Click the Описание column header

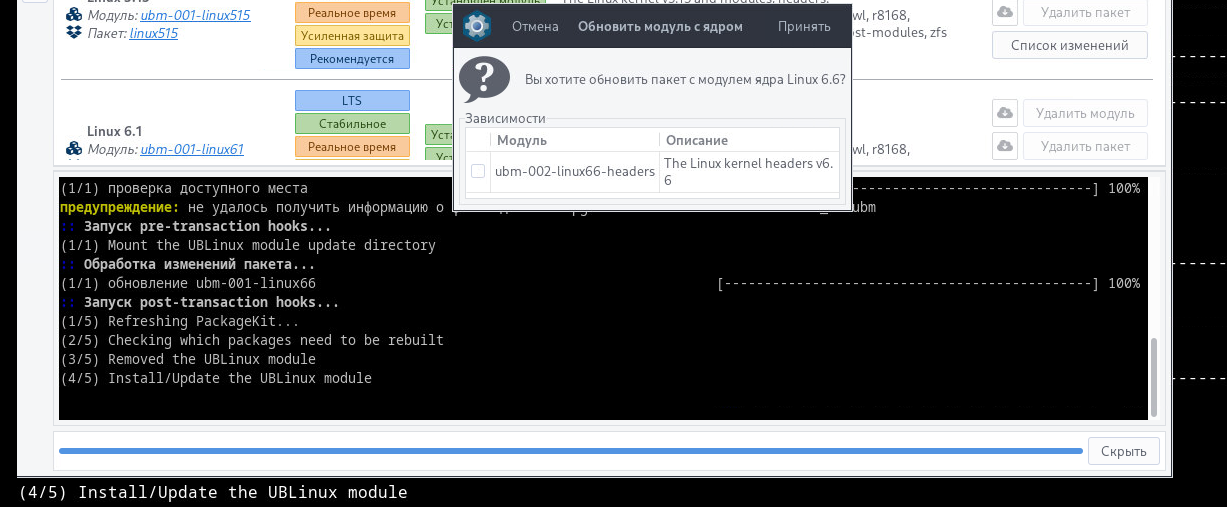pos(750,140)
